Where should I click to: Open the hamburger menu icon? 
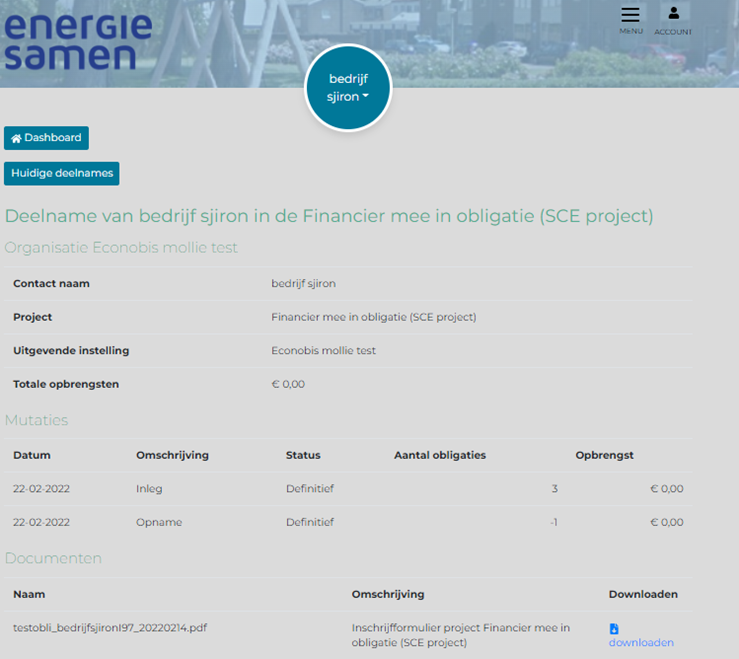(630, 16)
